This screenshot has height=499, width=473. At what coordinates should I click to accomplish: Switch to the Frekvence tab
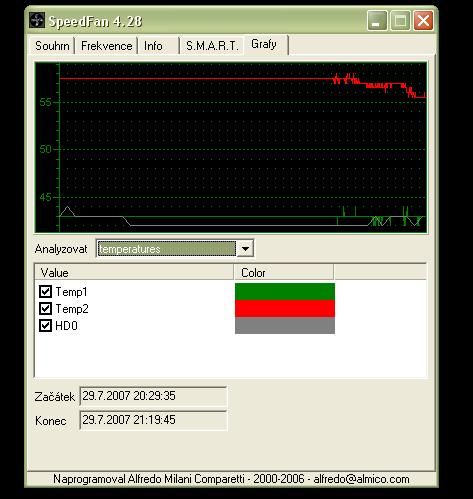[106, 46]
